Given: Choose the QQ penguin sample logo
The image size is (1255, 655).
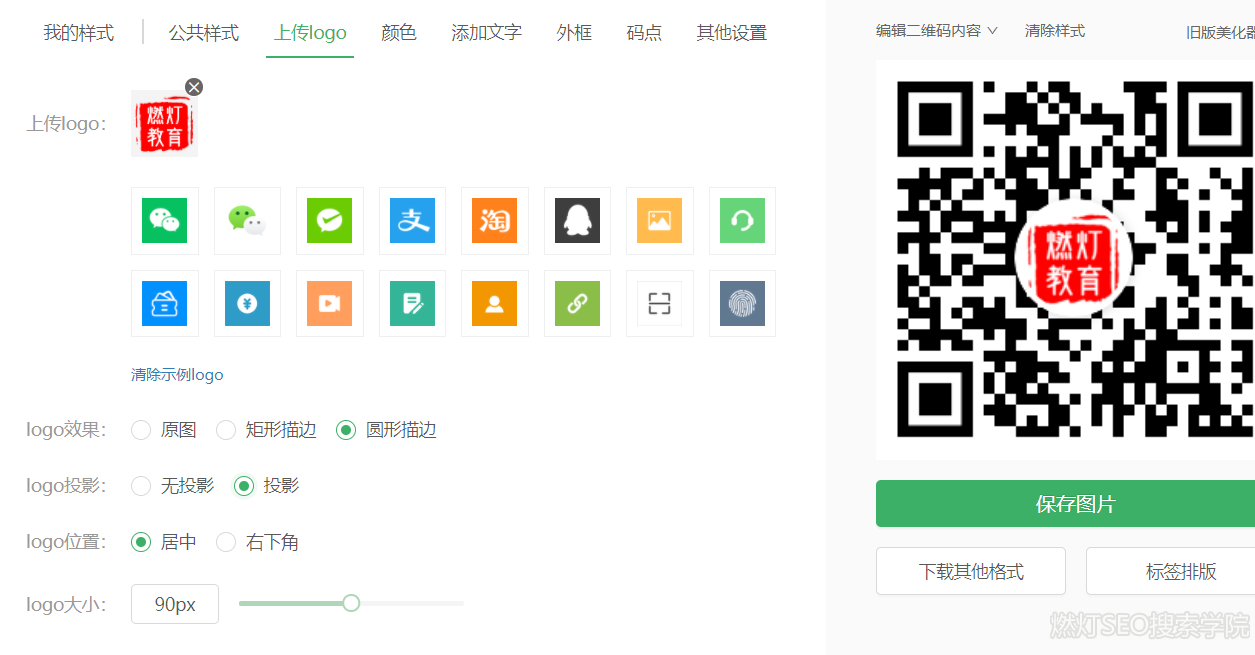Looking at the screenshot, I should coord(577,221).
